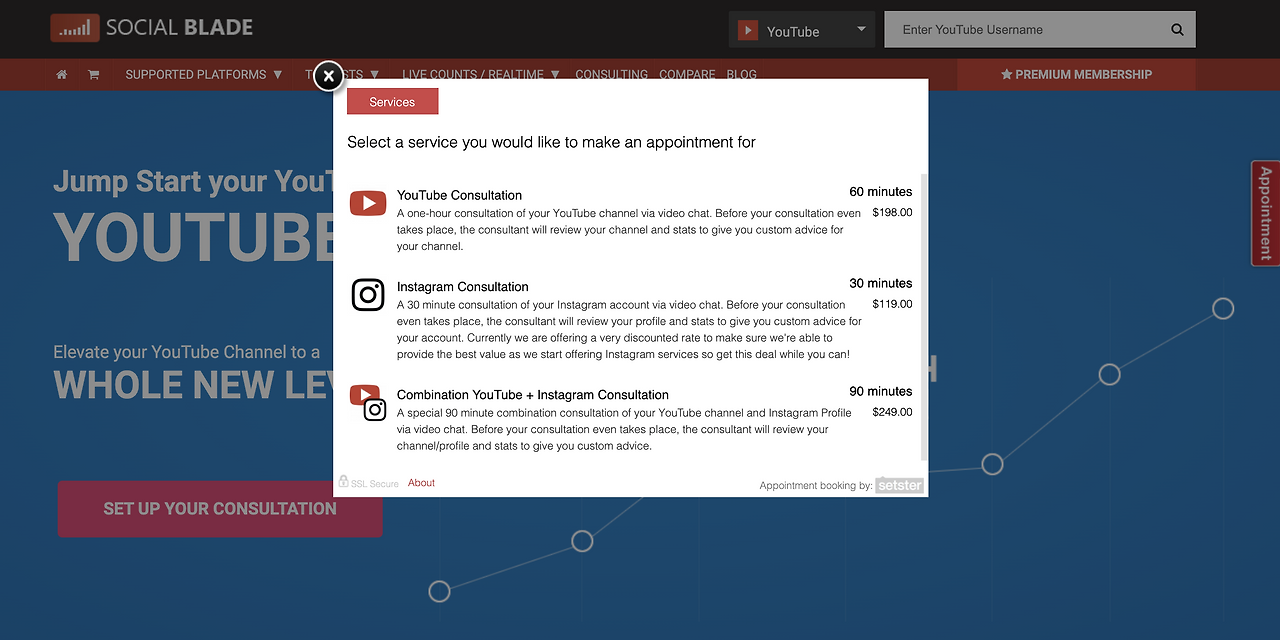1280x640 pixels.
Task: Click the 60 minutes duration
Action: click(x=881, y=192)
